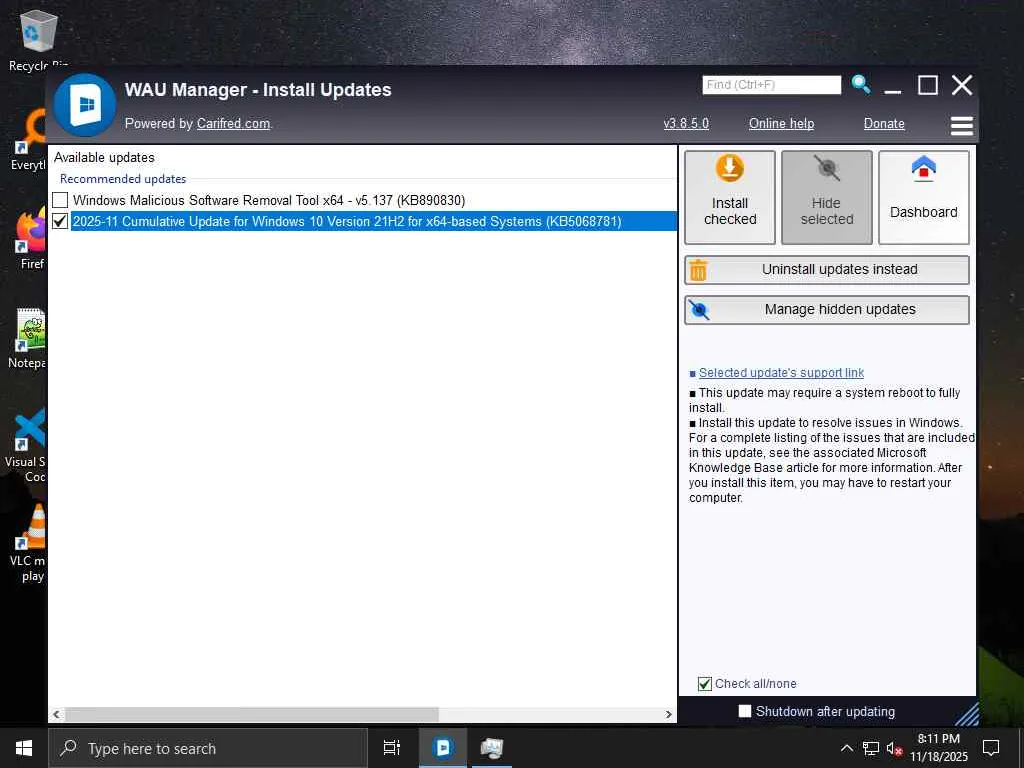Go to the Dashboard
1024x768 pixels.
[x=923, y=197]
